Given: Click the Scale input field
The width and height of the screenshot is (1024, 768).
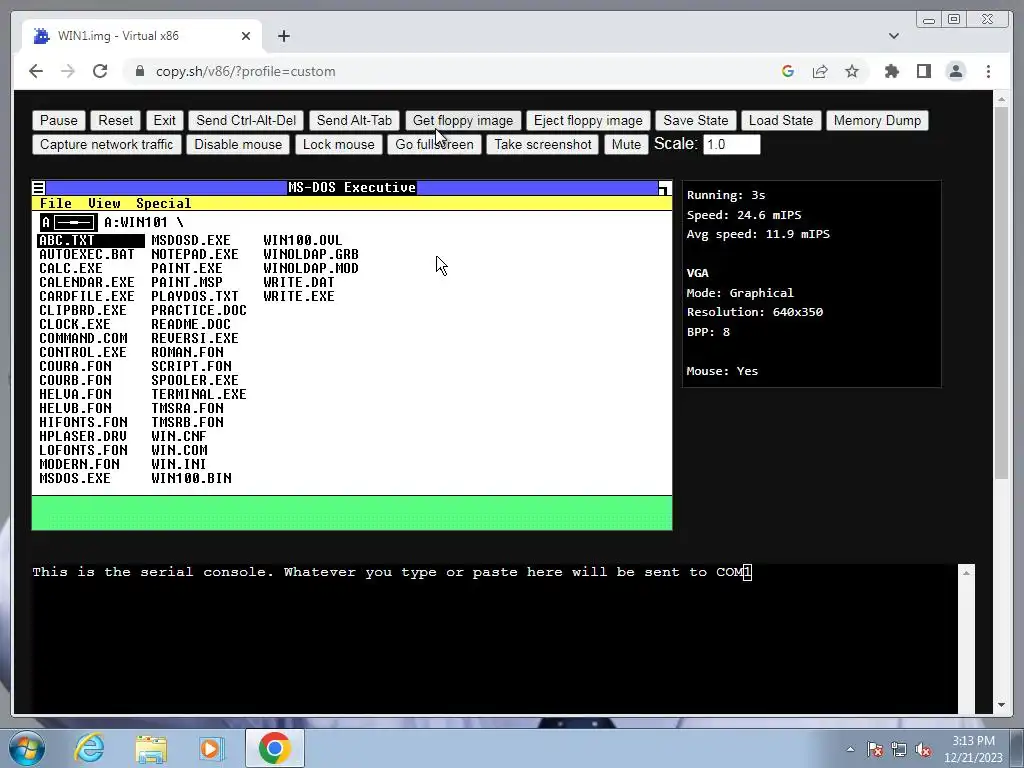Looking at the screenshot, I should (x=731, y=144).
